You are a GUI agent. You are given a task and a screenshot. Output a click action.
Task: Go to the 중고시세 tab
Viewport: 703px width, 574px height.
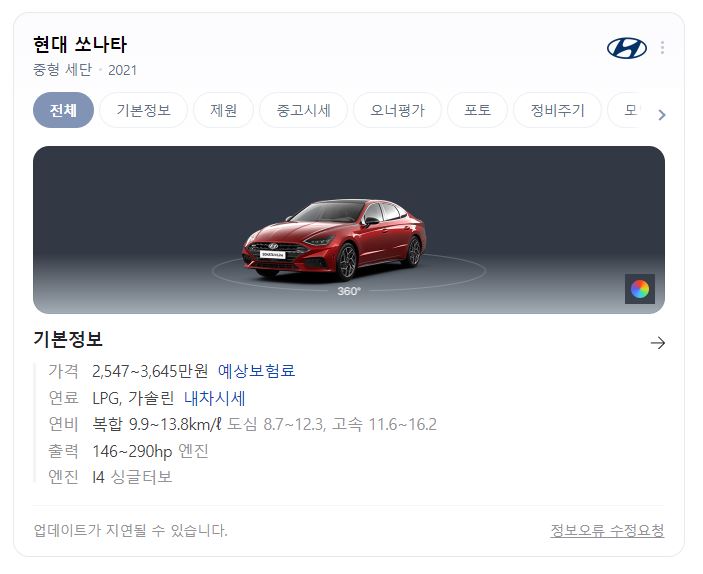(x=304, y=110)
